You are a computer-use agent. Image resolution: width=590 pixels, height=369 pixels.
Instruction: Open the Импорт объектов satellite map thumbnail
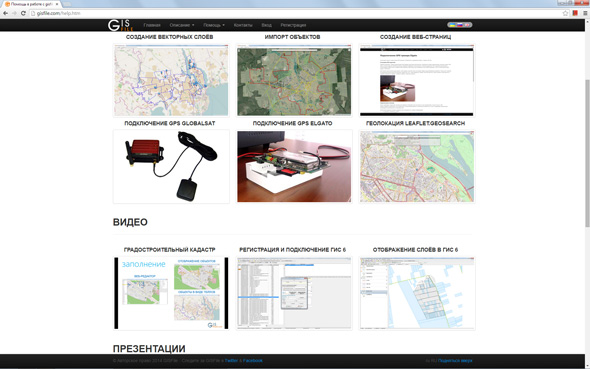(294, 80)
